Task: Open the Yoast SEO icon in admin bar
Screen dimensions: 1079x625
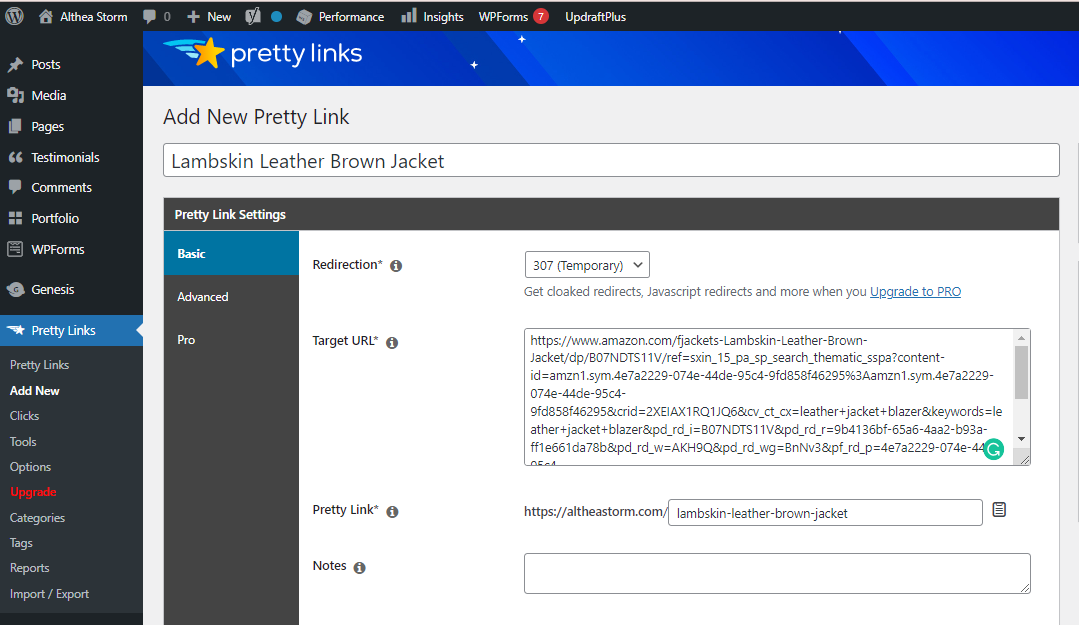Action: click(x=253, y=17)
